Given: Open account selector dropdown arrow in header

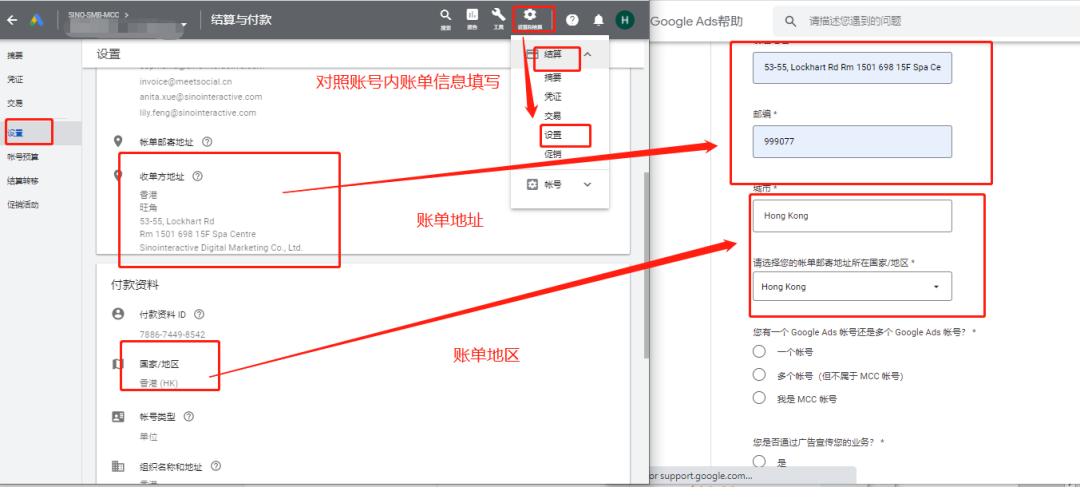Looking at the screenshot, I should pos(183,26).
